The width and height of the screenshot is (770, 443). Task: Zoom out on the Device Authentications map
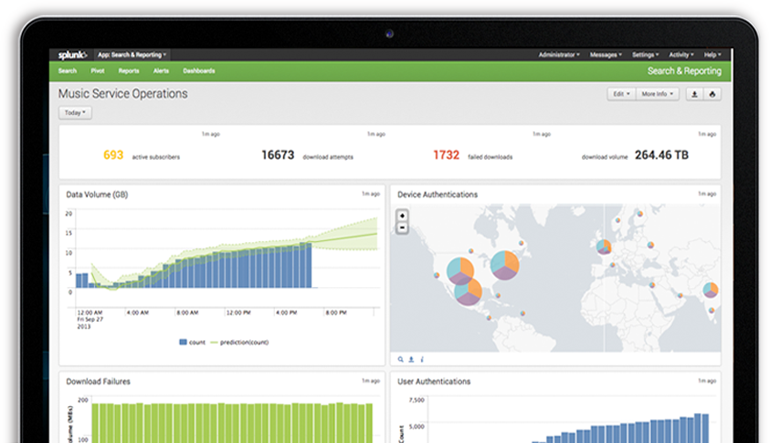click(402, 227)
